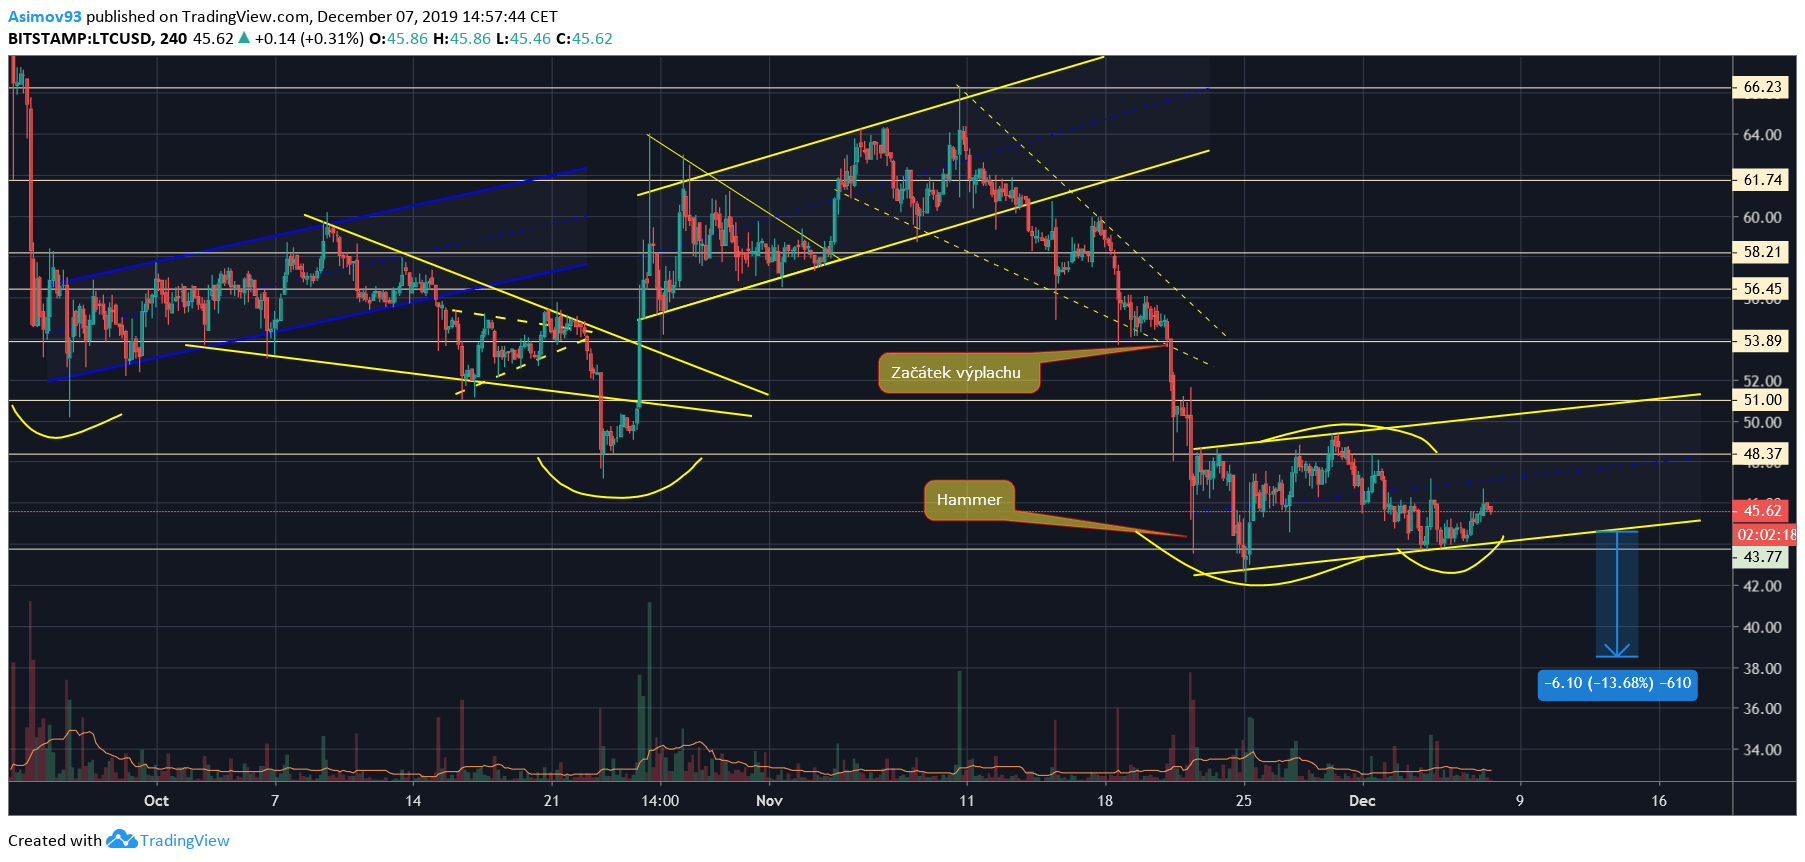Click the 40.00 axis price tick
This screenshot has width=1805, height=862.
click(x=1762, y=627)
